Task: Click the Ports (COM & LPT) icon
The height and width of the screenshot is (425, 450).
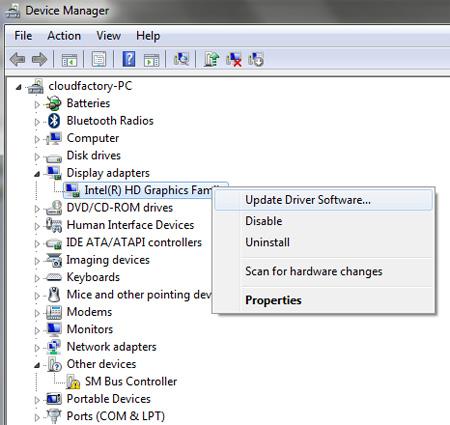Action: pos(54,416)
